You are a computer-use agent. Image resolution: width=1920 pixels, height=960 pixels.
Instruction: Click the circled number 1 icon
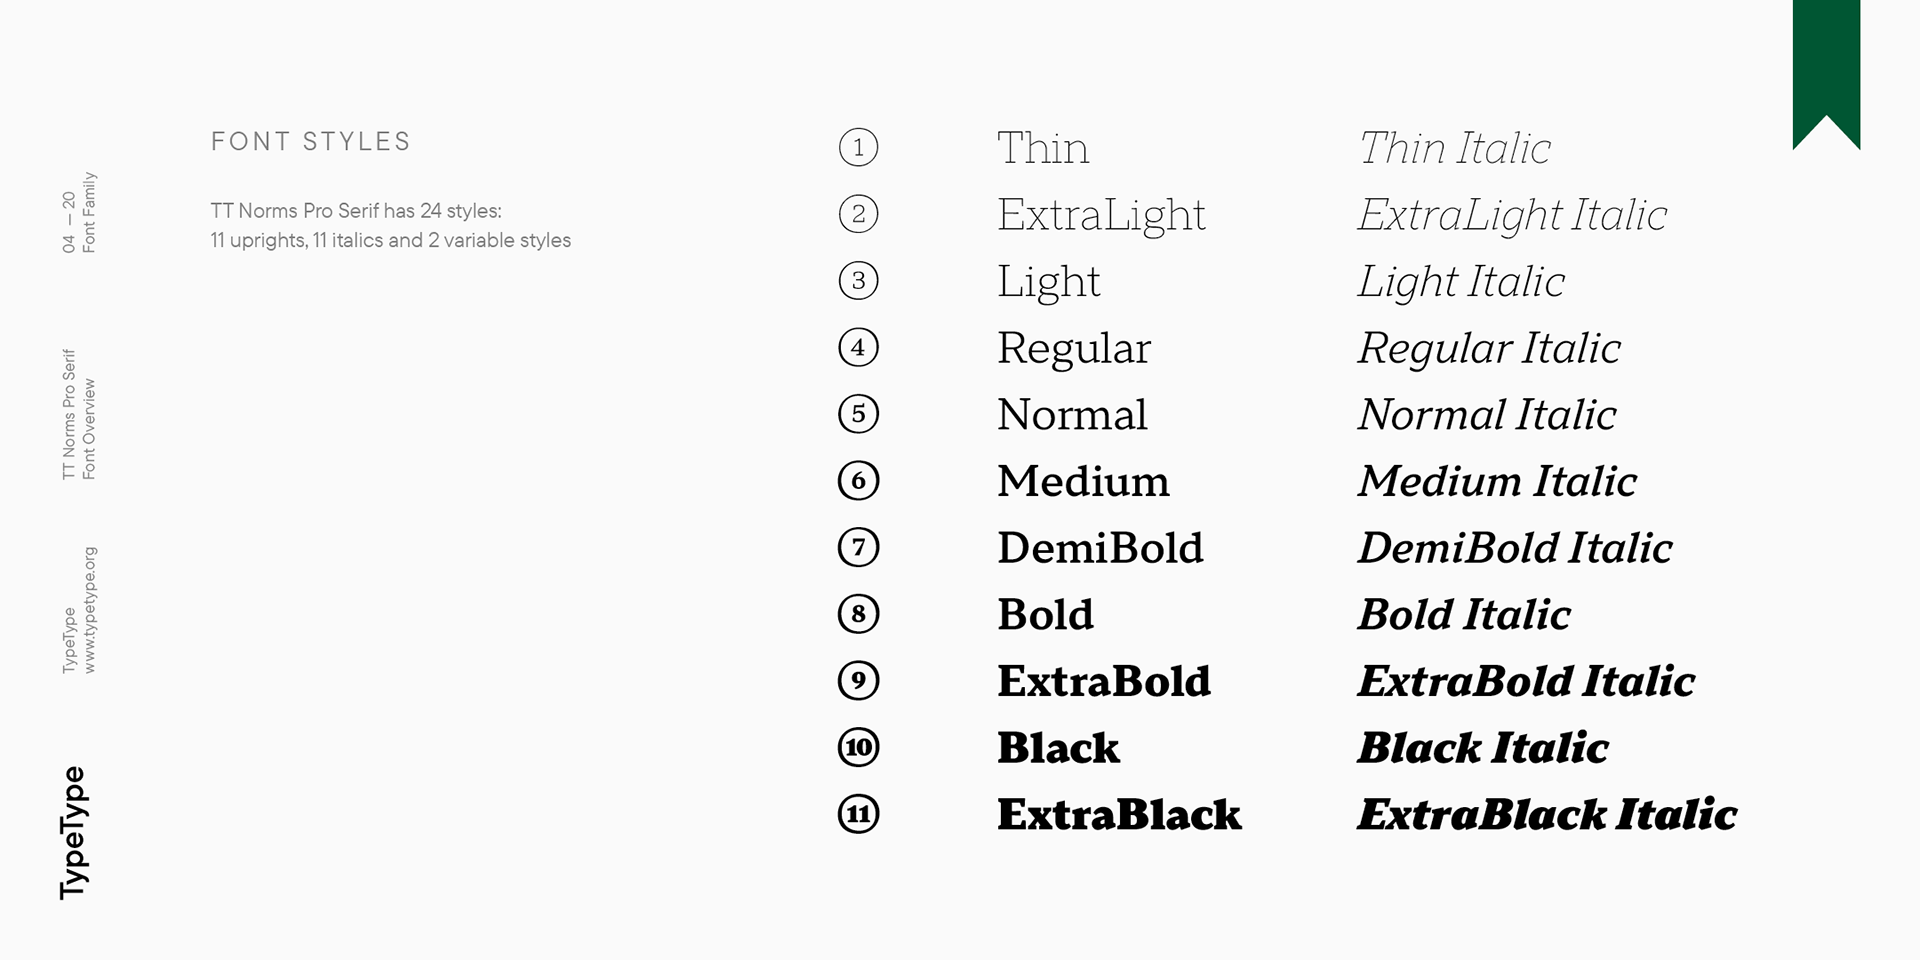(x=858, y=147)
